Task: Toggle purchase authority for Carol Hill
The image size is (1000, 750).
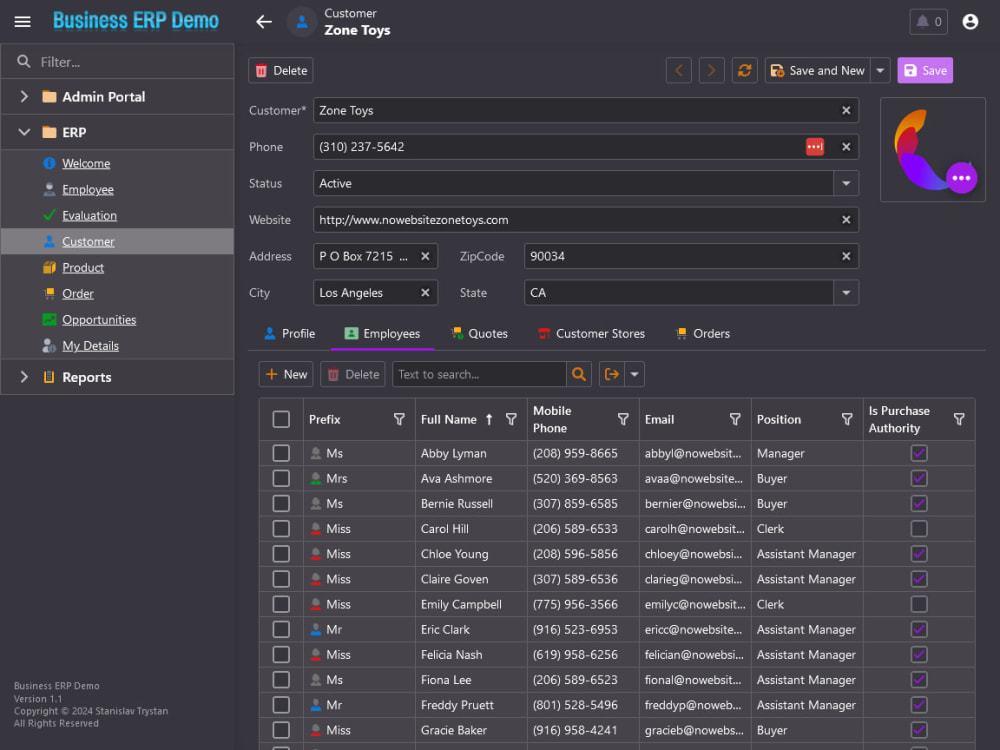Action: (x=918, y=529)
